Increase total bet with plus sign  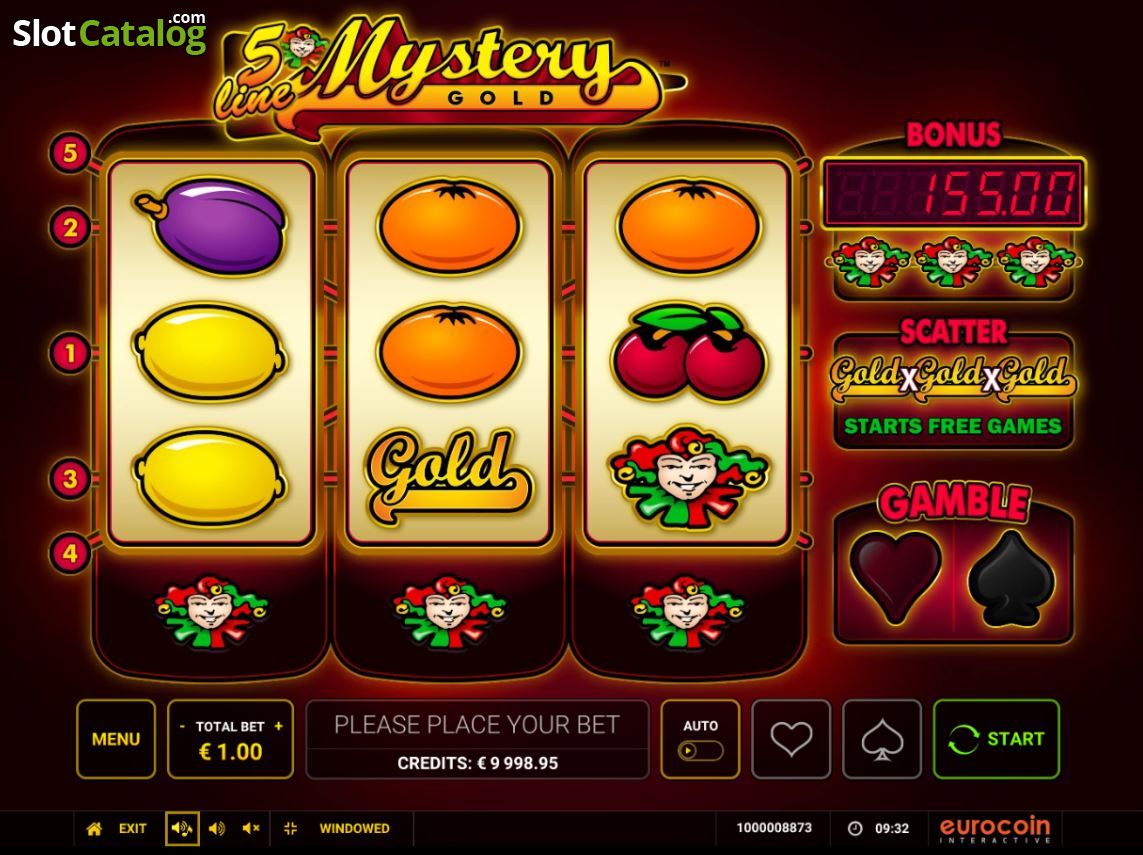tap(278, 727)
